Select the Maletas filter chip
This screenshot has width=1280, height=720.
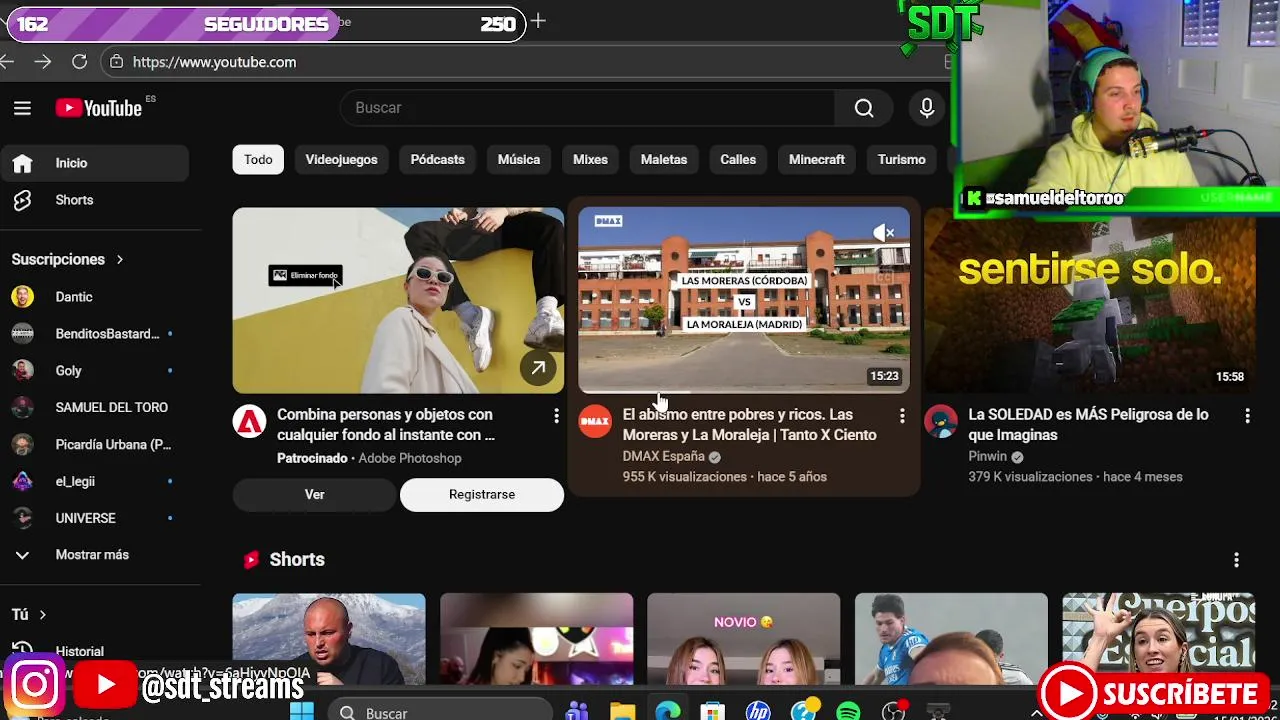tap(664, 160)
